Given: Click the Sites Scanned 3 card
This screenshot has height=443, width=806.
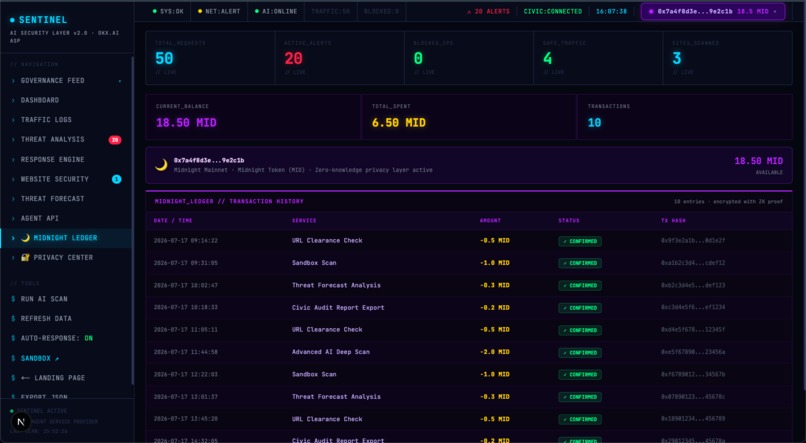Looking at the screenshot, I should (728, 58).
